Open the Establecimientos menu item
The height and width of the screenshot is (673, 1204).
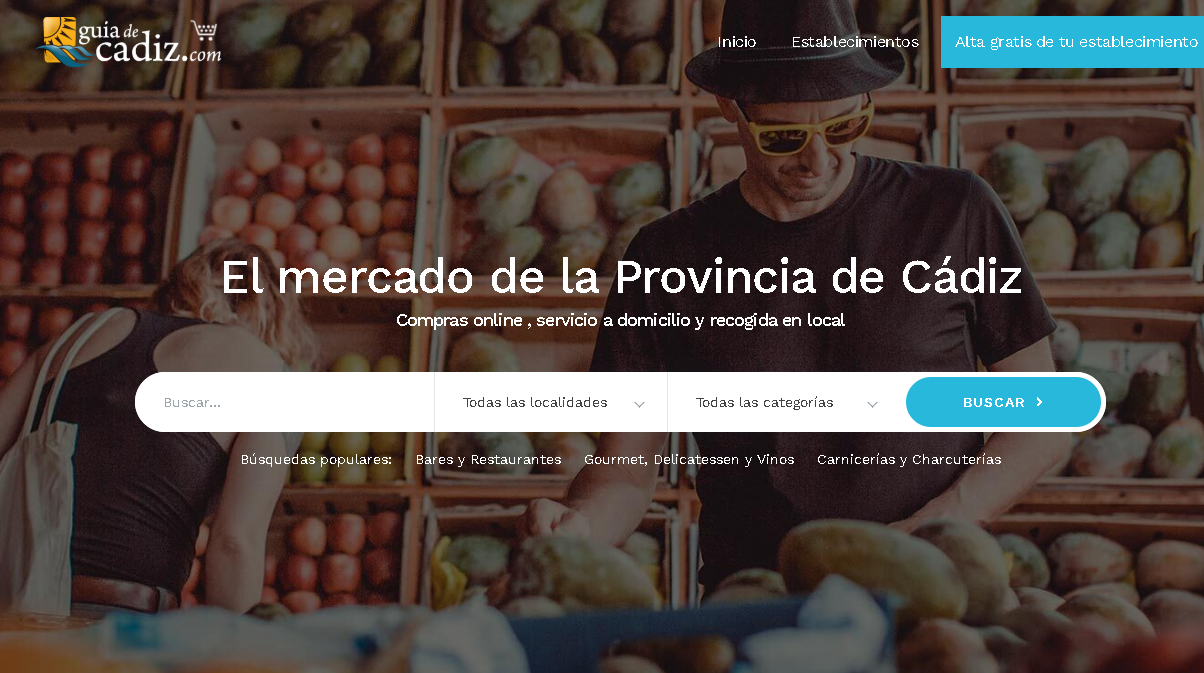tap(855, 42)
